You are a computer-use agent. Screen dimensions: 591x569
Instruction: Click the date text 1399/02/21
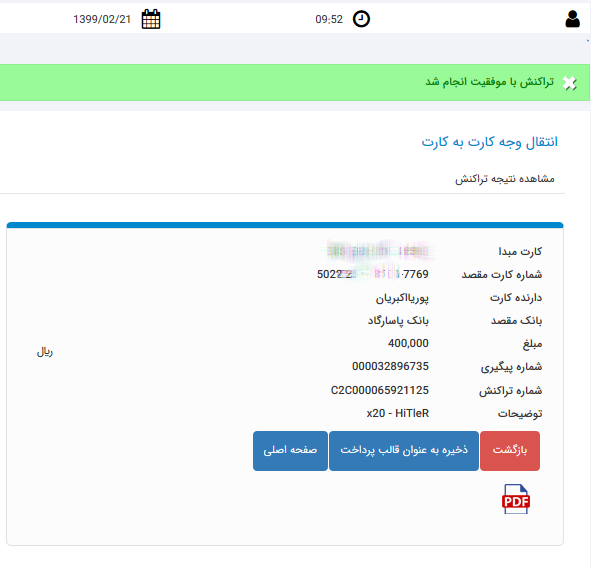[x=102, y=19]
